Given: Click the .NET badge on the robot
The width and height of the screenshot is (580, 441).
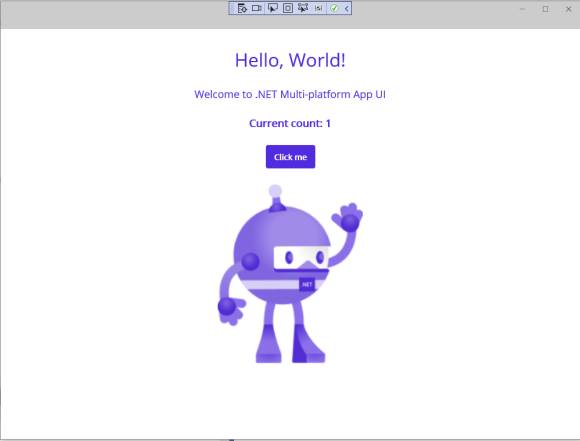Looking at the screenshot, I should [307, 285].
